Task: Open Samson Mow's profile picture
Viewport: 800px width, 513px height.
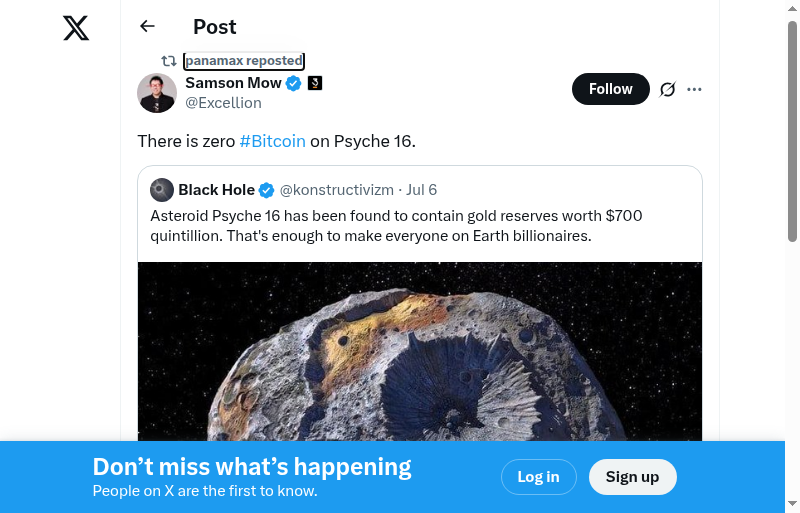Action: pos(157,93)
